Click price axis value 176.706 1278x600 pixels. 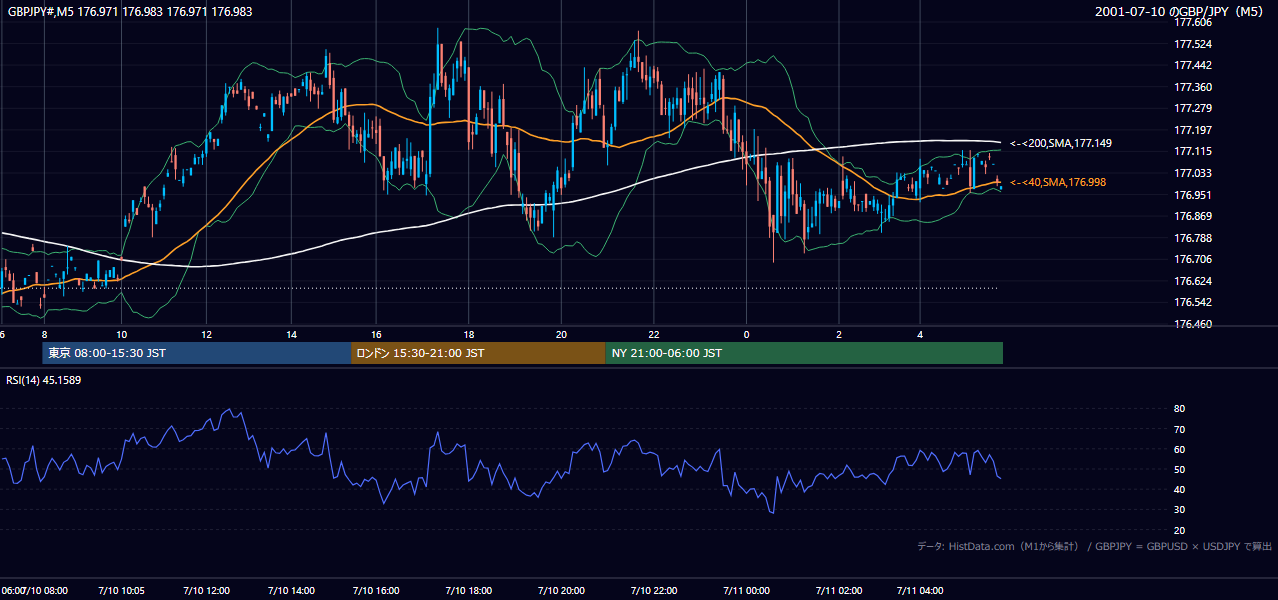[1192, 259]
